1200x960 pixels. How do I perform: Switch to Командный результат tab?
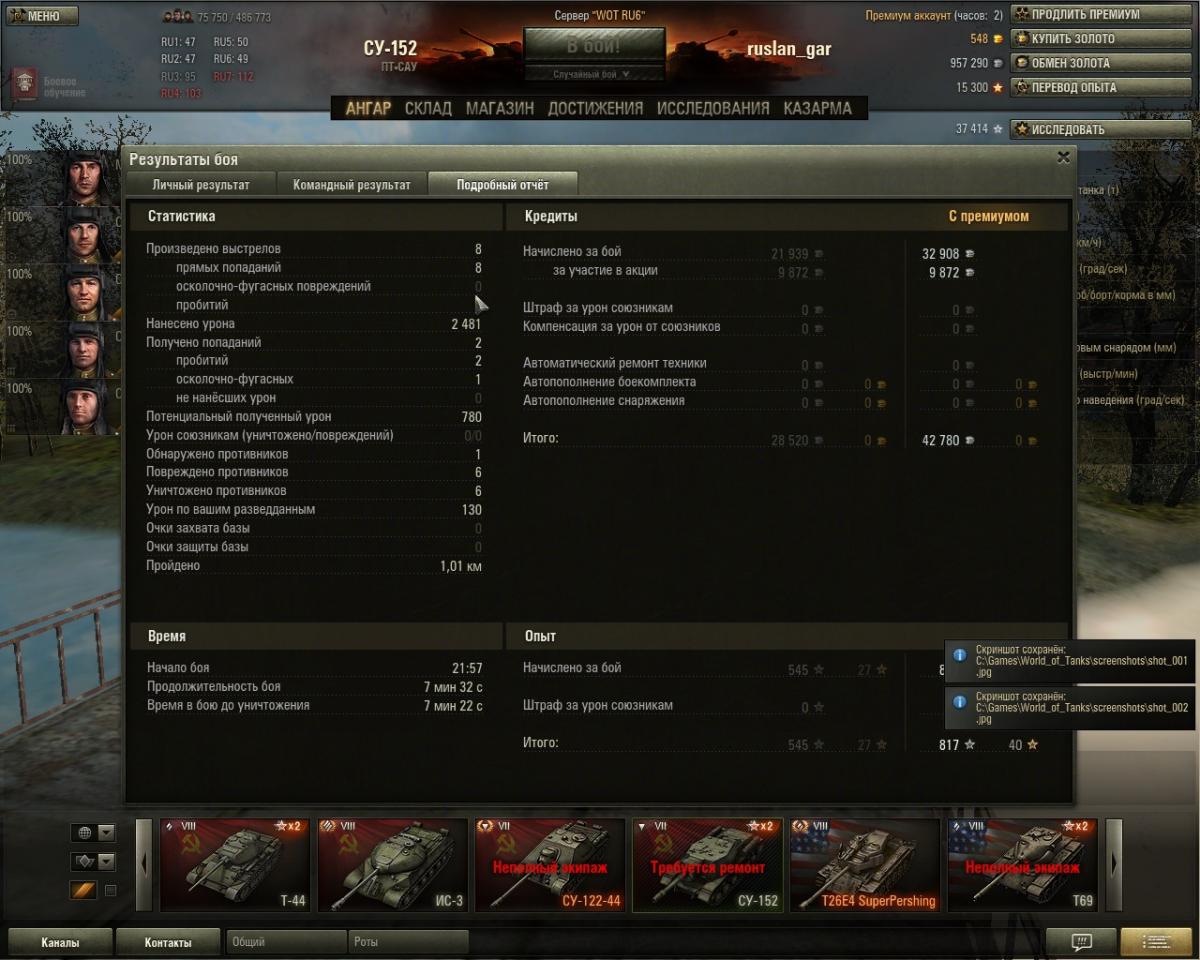pyautogui.click(x=351, y=185)
